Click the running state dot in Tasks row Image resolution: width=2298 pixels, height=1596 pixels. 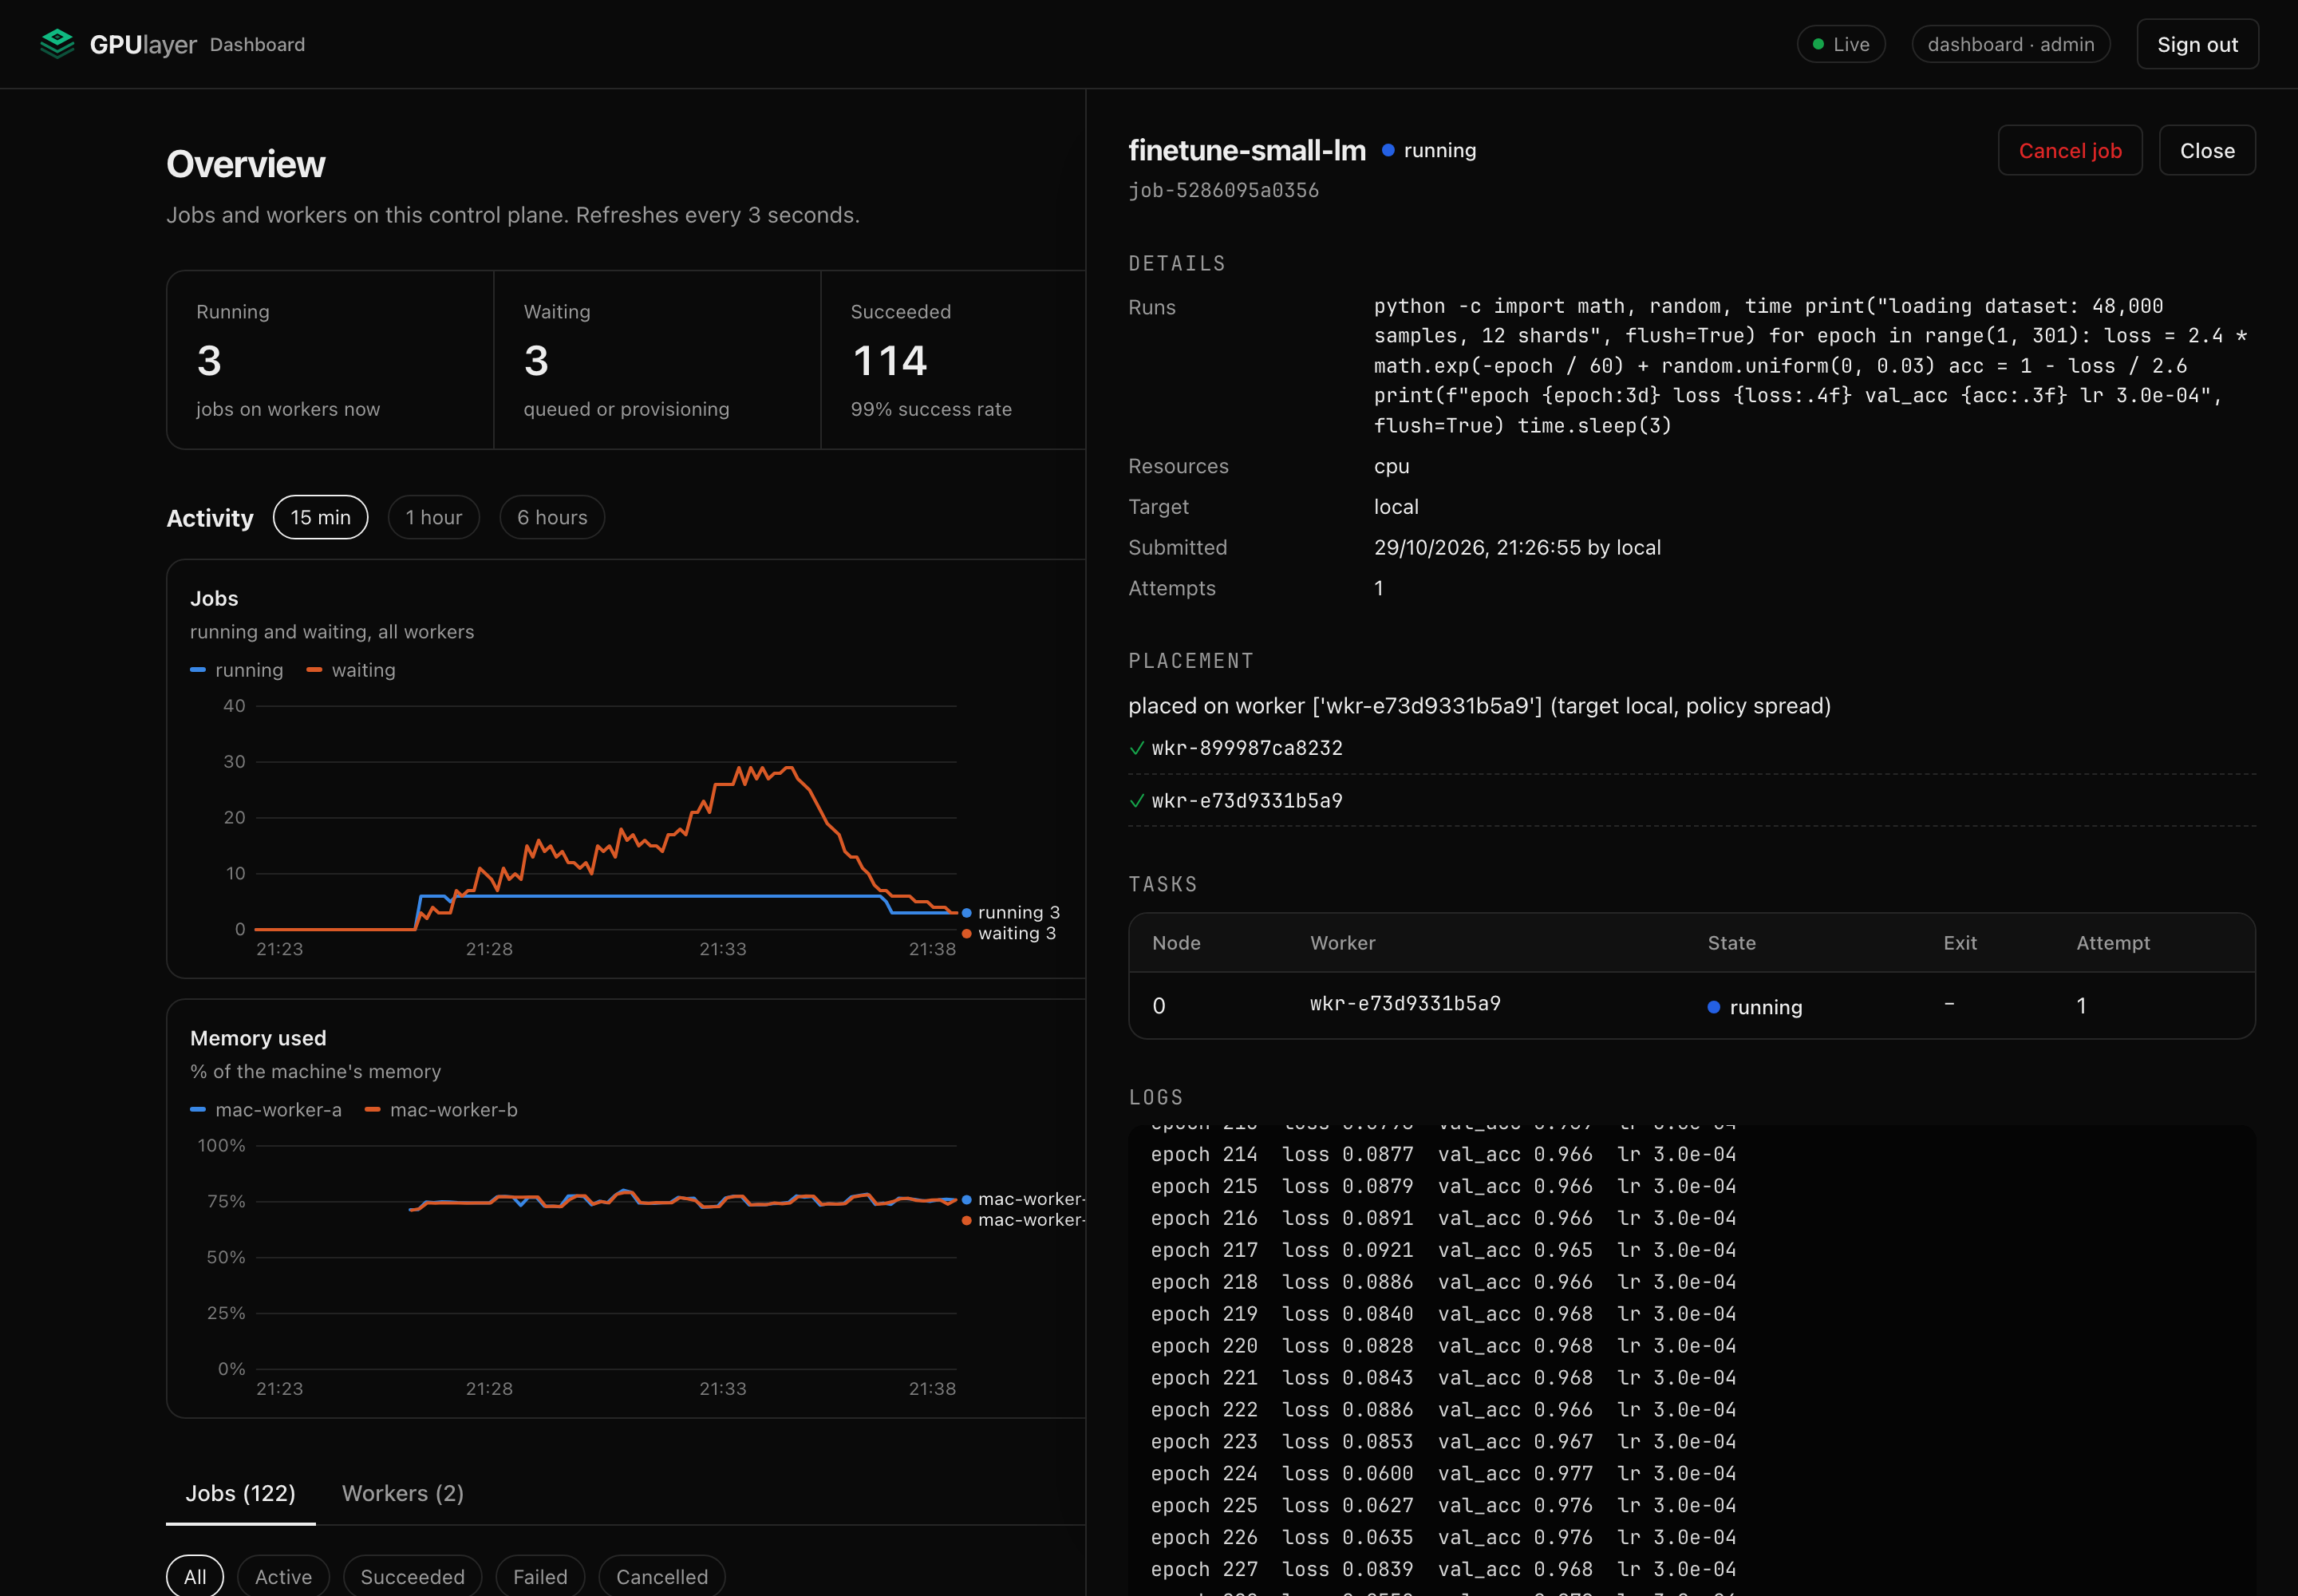(1713, 1007)
